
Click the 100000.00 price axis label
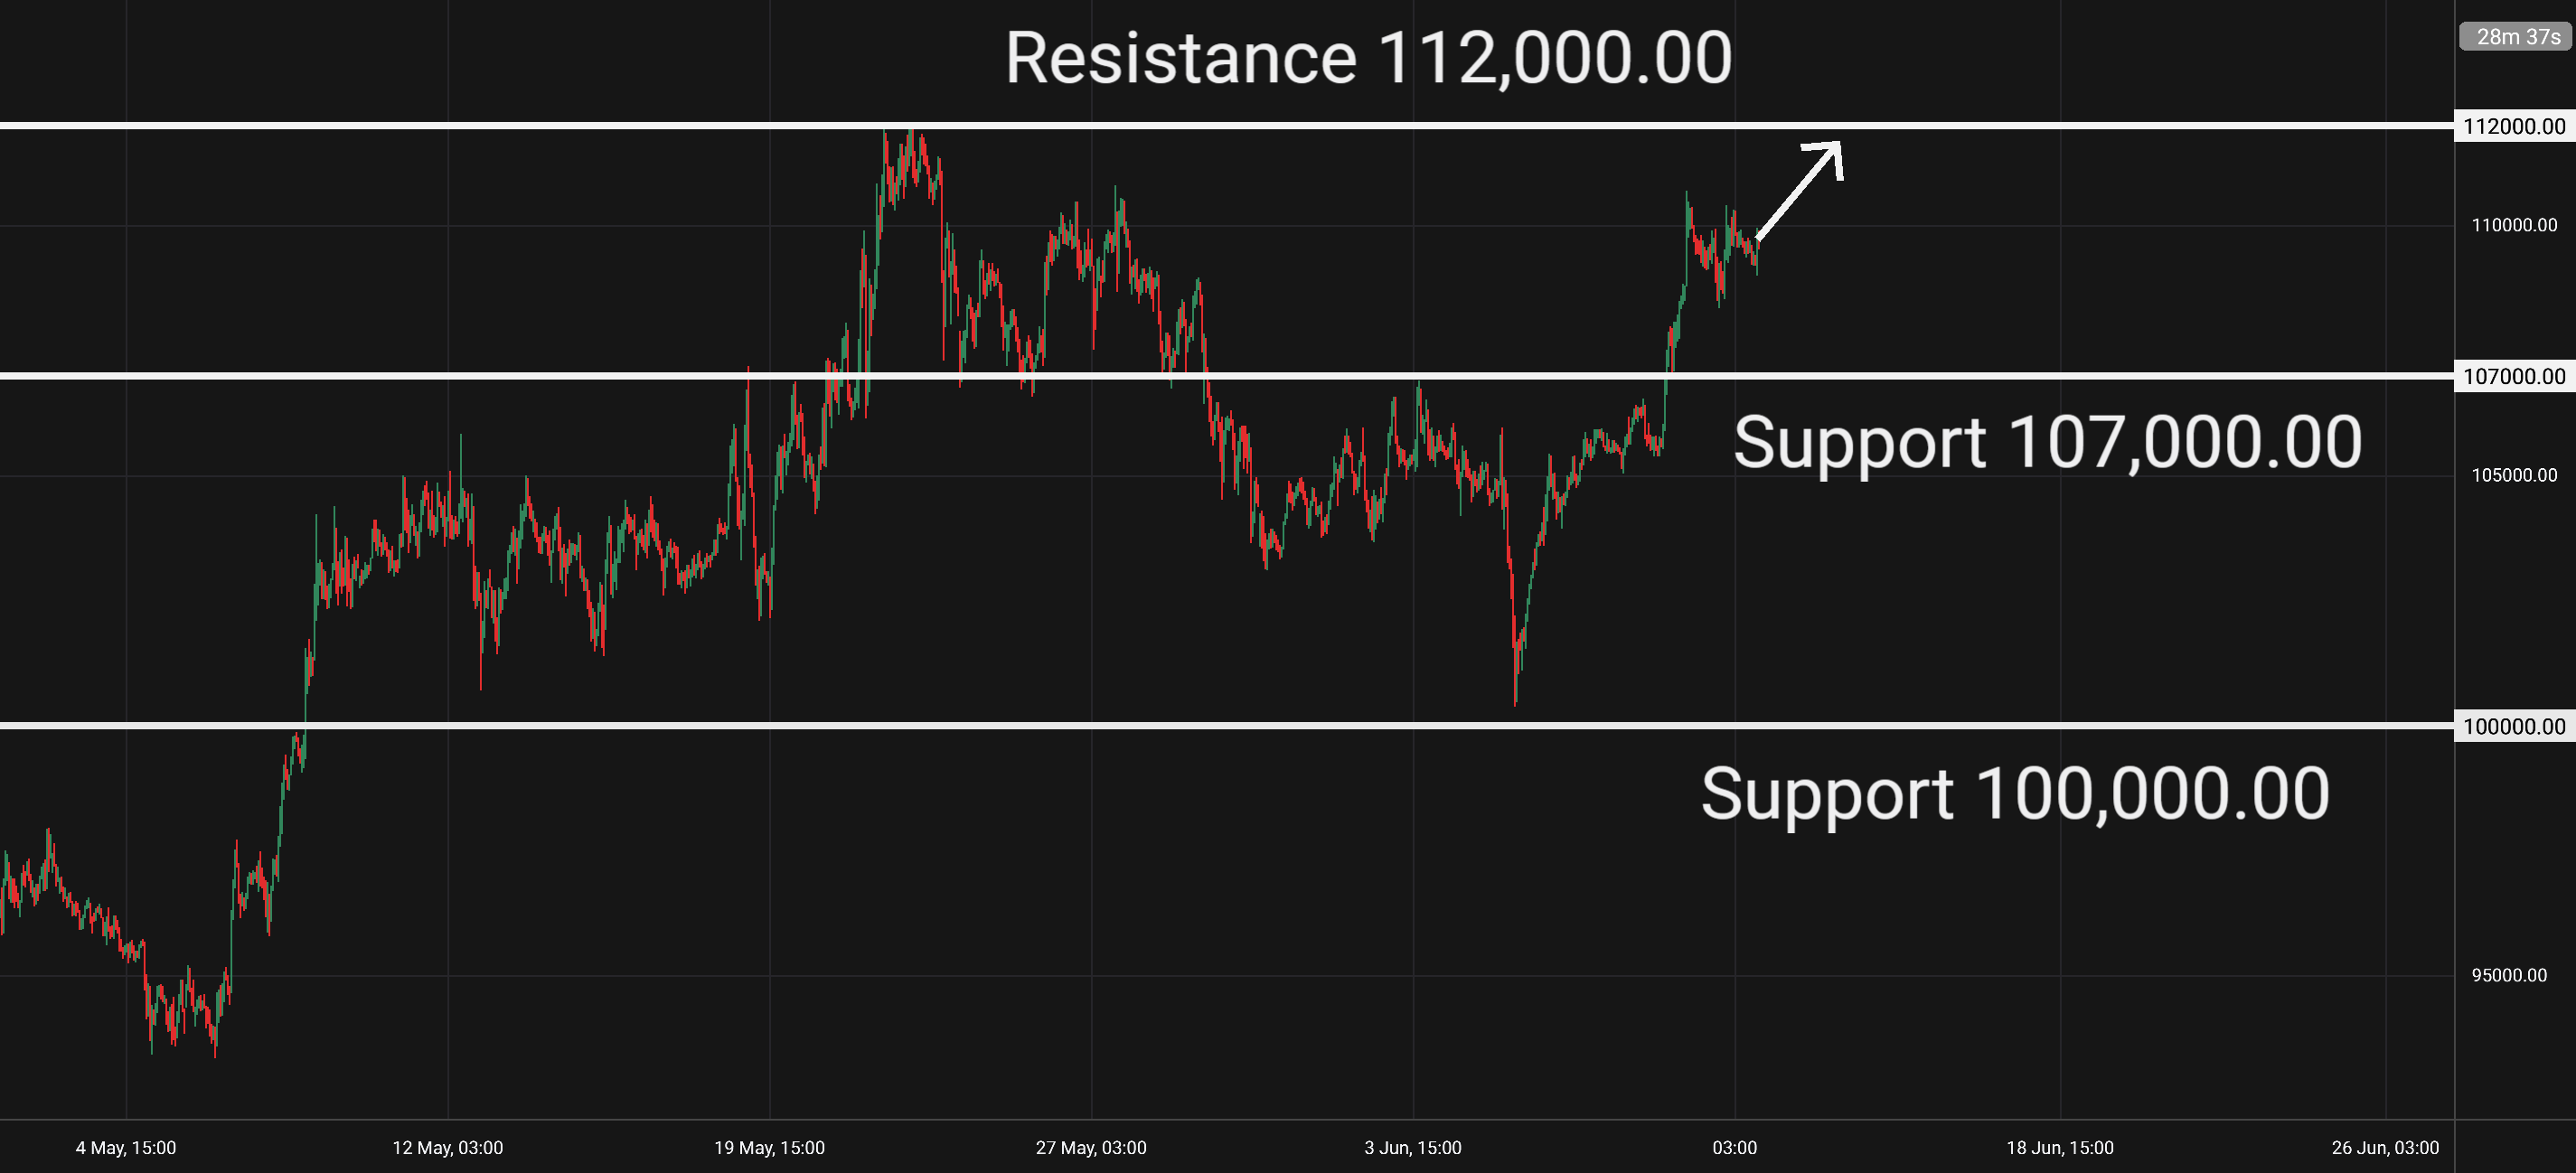click(x=2514, y=726)
